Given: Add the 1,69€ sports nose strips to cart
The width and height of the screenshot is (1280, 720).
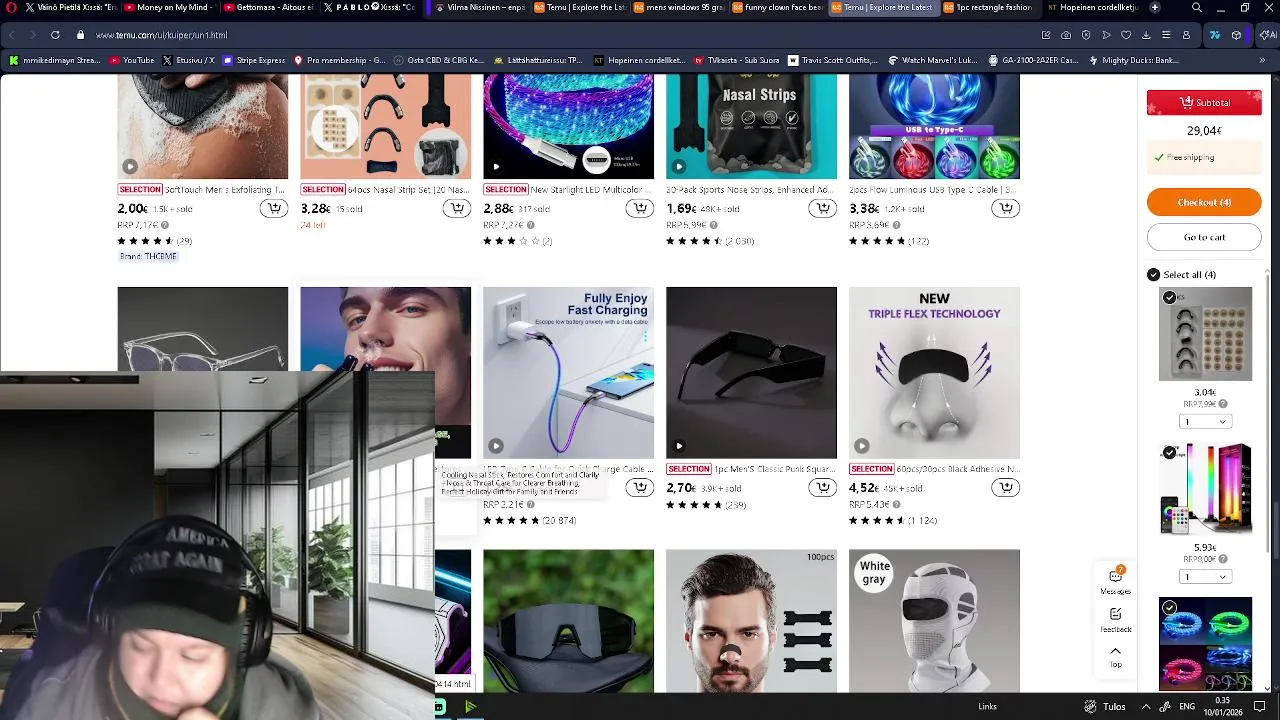Looking at the screenshot, I should (823, 208).
